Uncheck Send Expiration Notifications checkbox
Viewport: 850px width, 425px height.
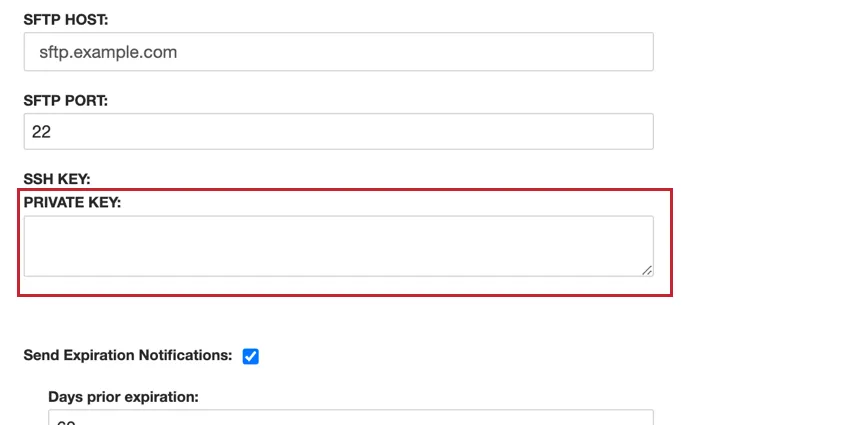click(x=251, y=355)
